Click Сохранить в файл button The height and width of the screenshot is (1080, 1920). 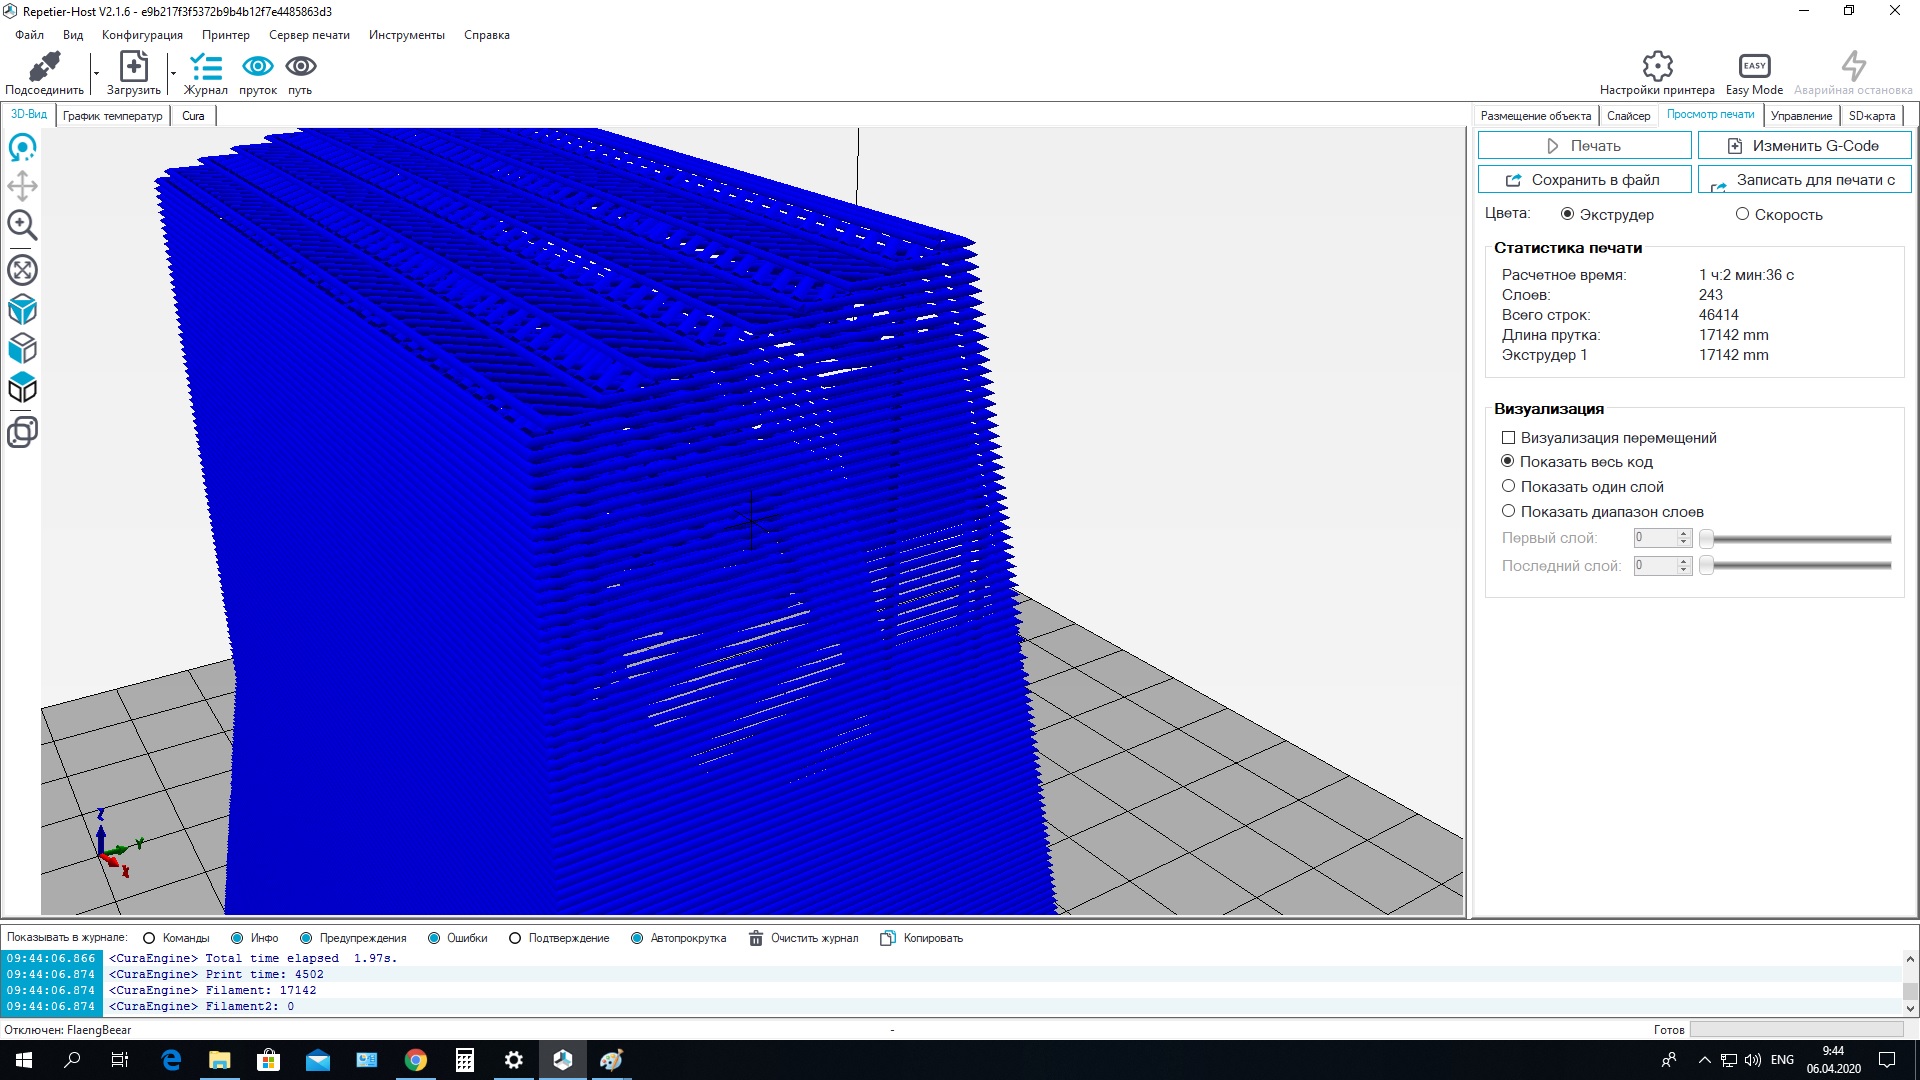click(x=1584, y=180)
